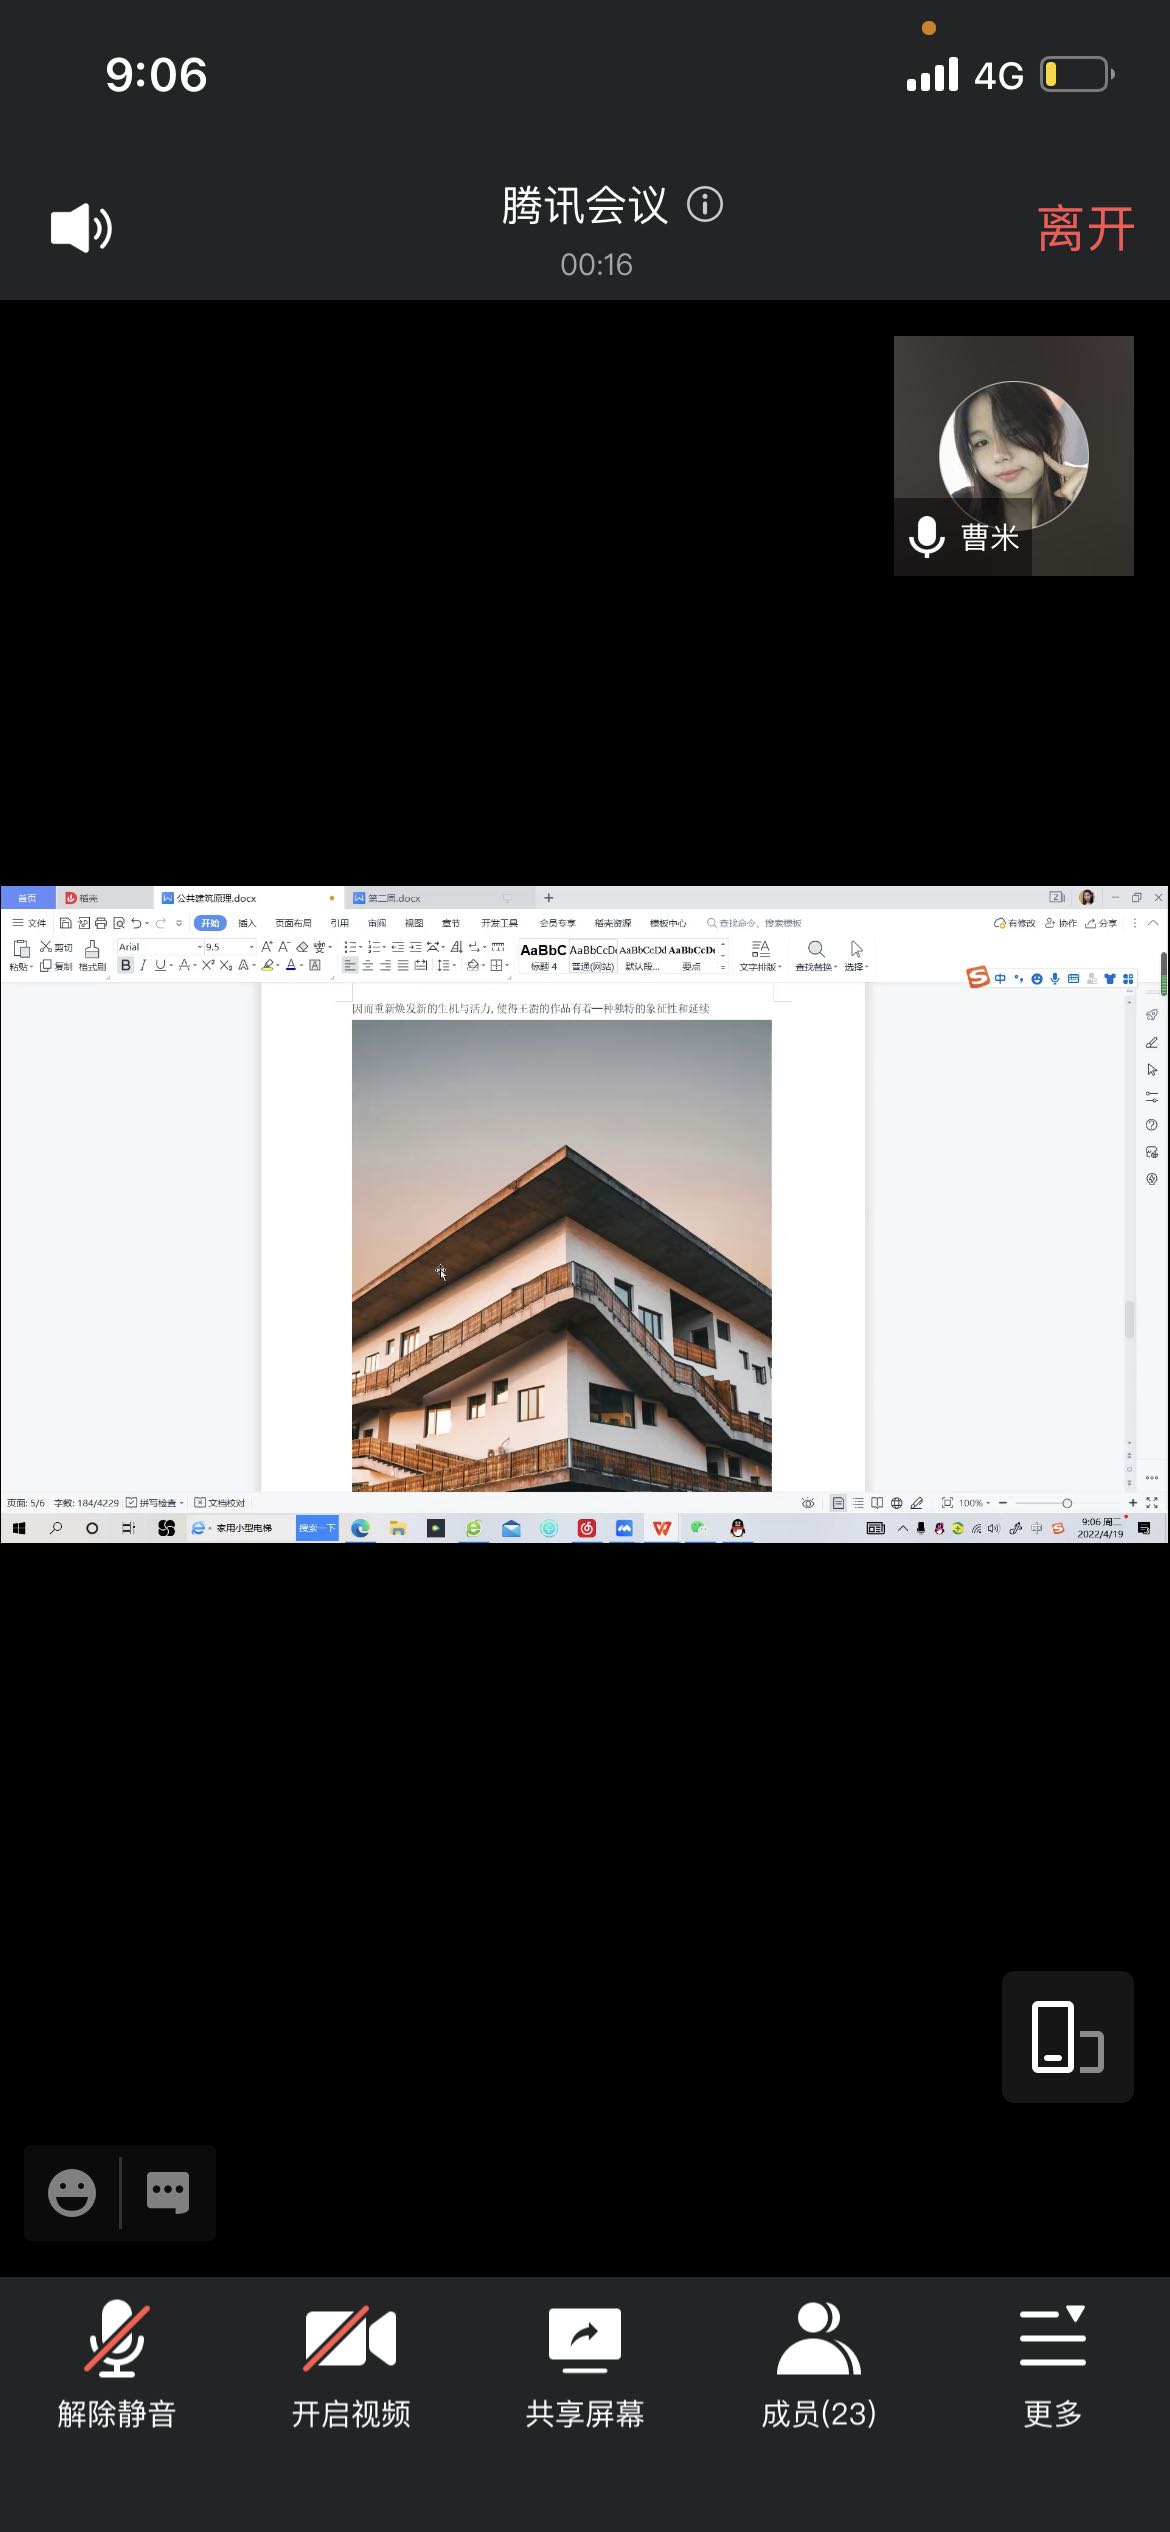This screenshot has width=1170, height=2532.
Task: Click the 查找替换 magnifier icon
Action: pos(816,949)
